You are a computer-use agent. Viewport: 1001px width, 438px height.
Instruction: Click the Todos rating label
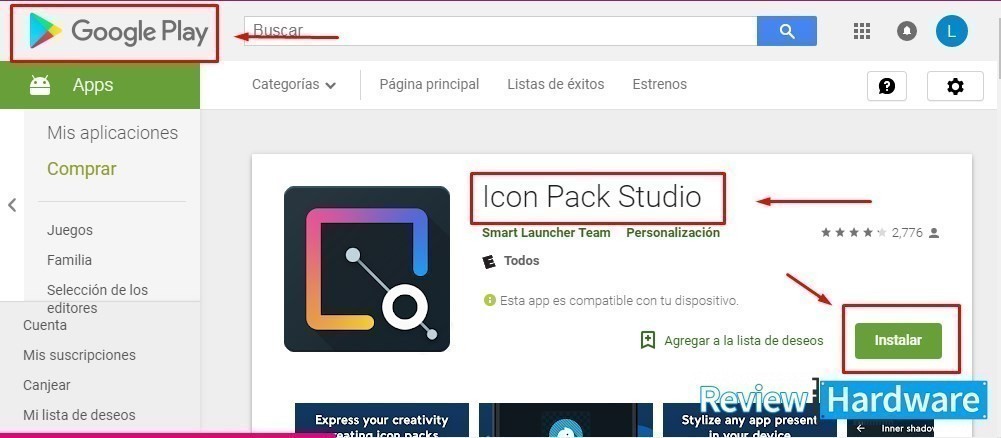(522, 261)
